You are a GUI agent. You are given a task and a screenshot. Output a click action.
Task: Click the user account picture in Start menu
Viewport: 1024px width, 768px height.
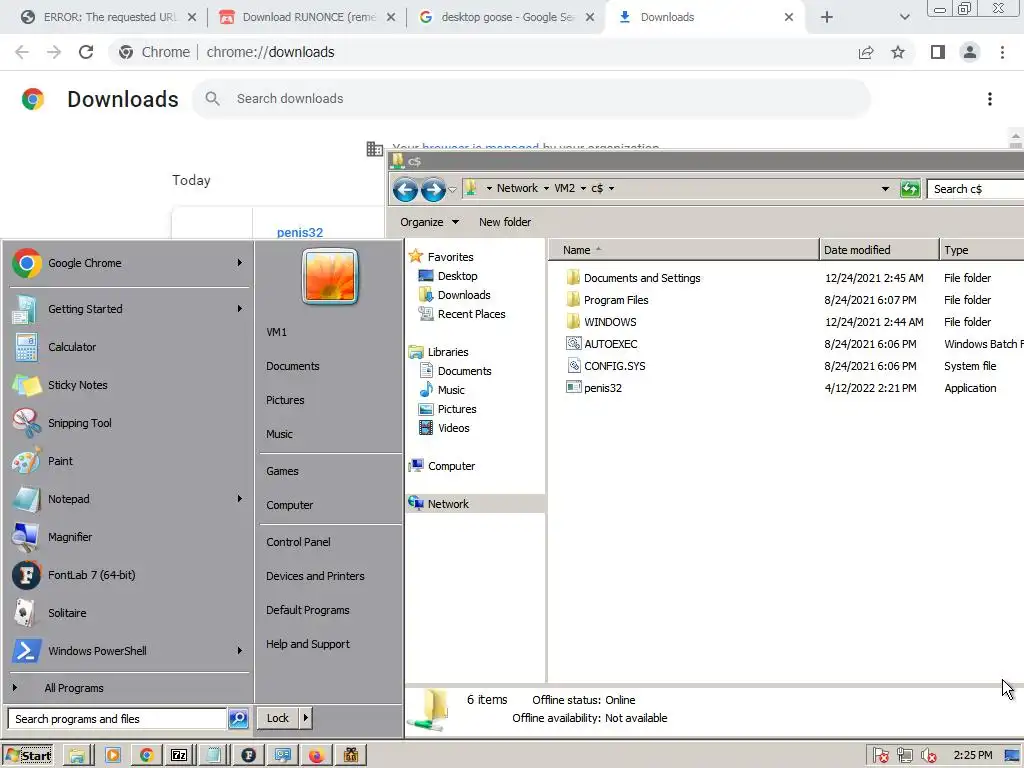click(x=330, y=276)
